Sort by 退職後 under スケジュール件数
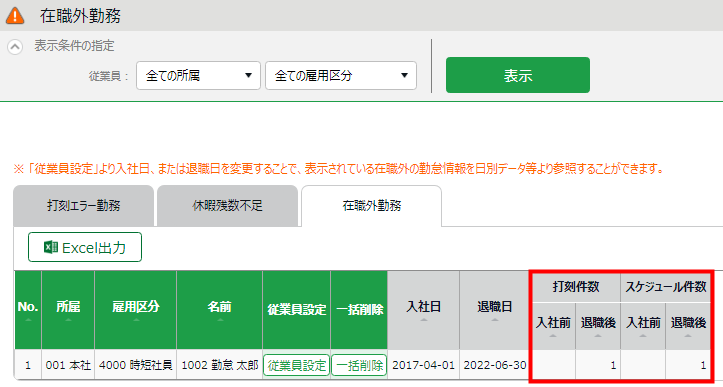The height and width of the screenshot is (387, 723). [x=688, y=326]
